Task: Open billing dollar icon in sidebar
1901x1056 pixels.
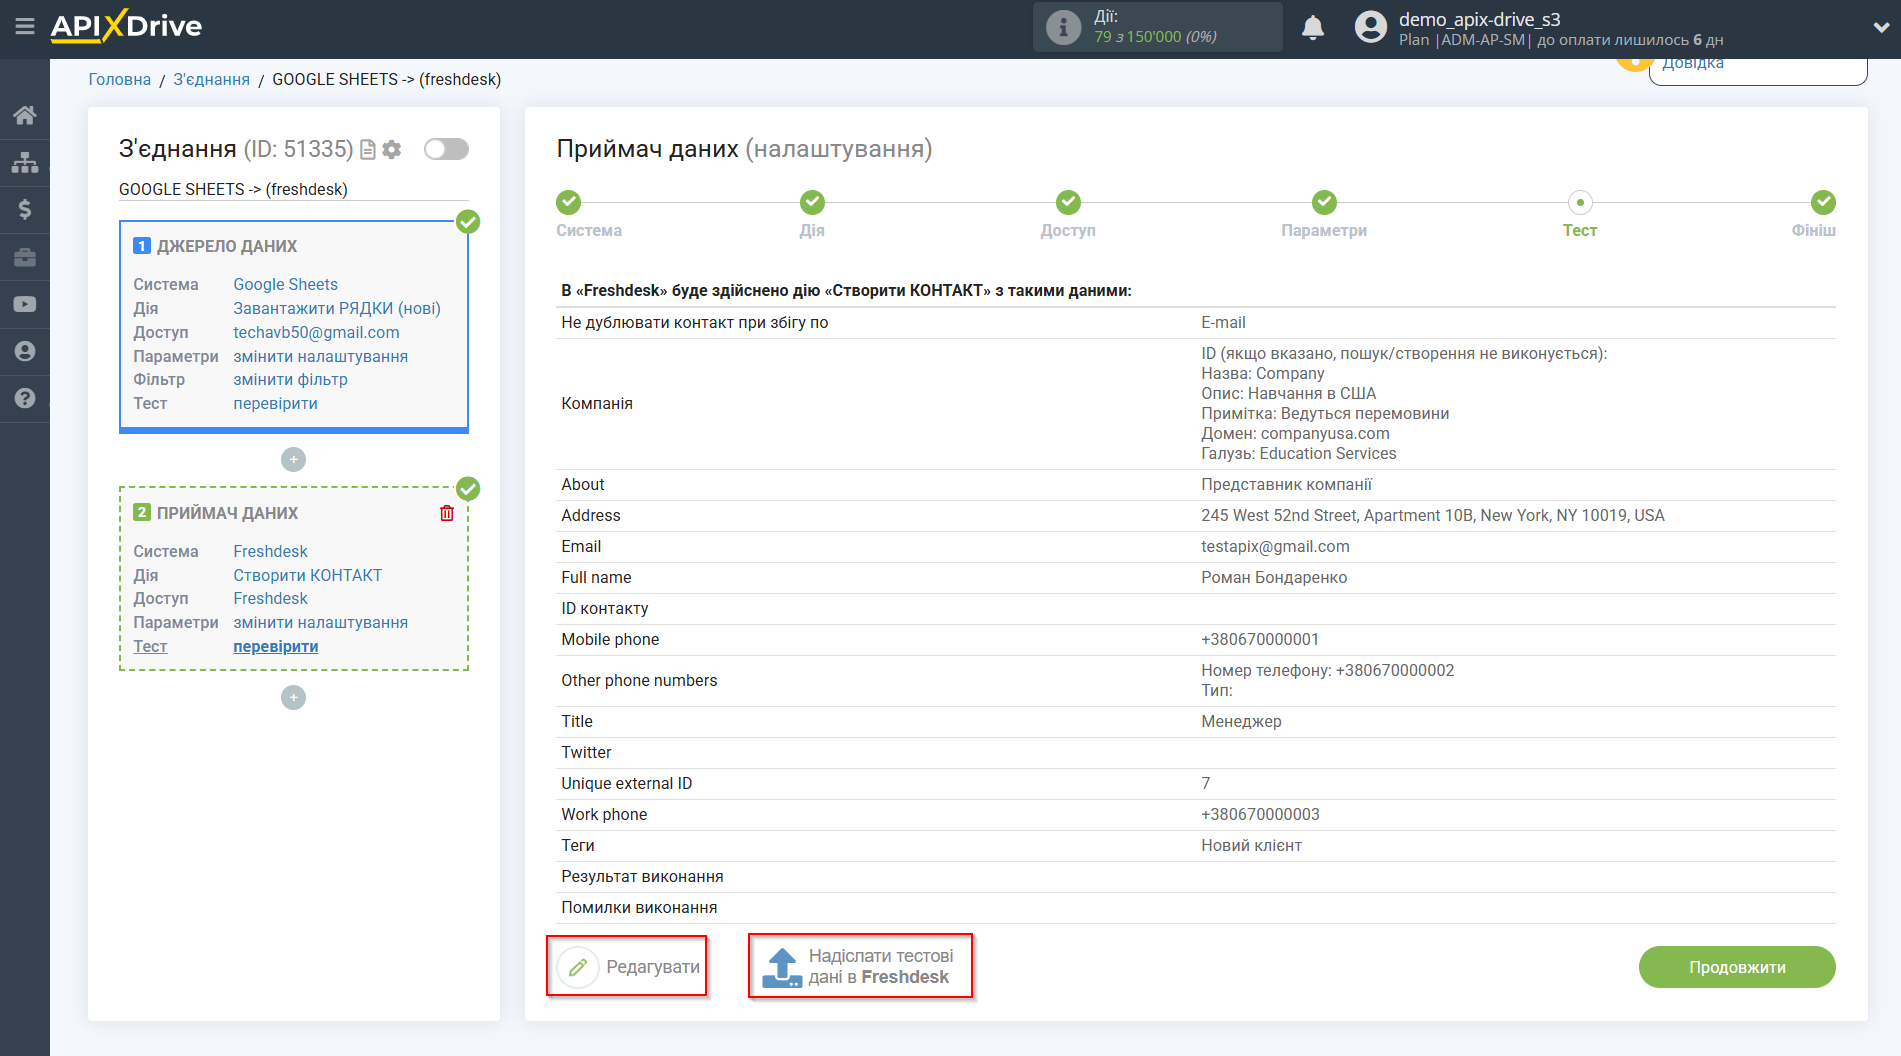Action: [25, 209]
